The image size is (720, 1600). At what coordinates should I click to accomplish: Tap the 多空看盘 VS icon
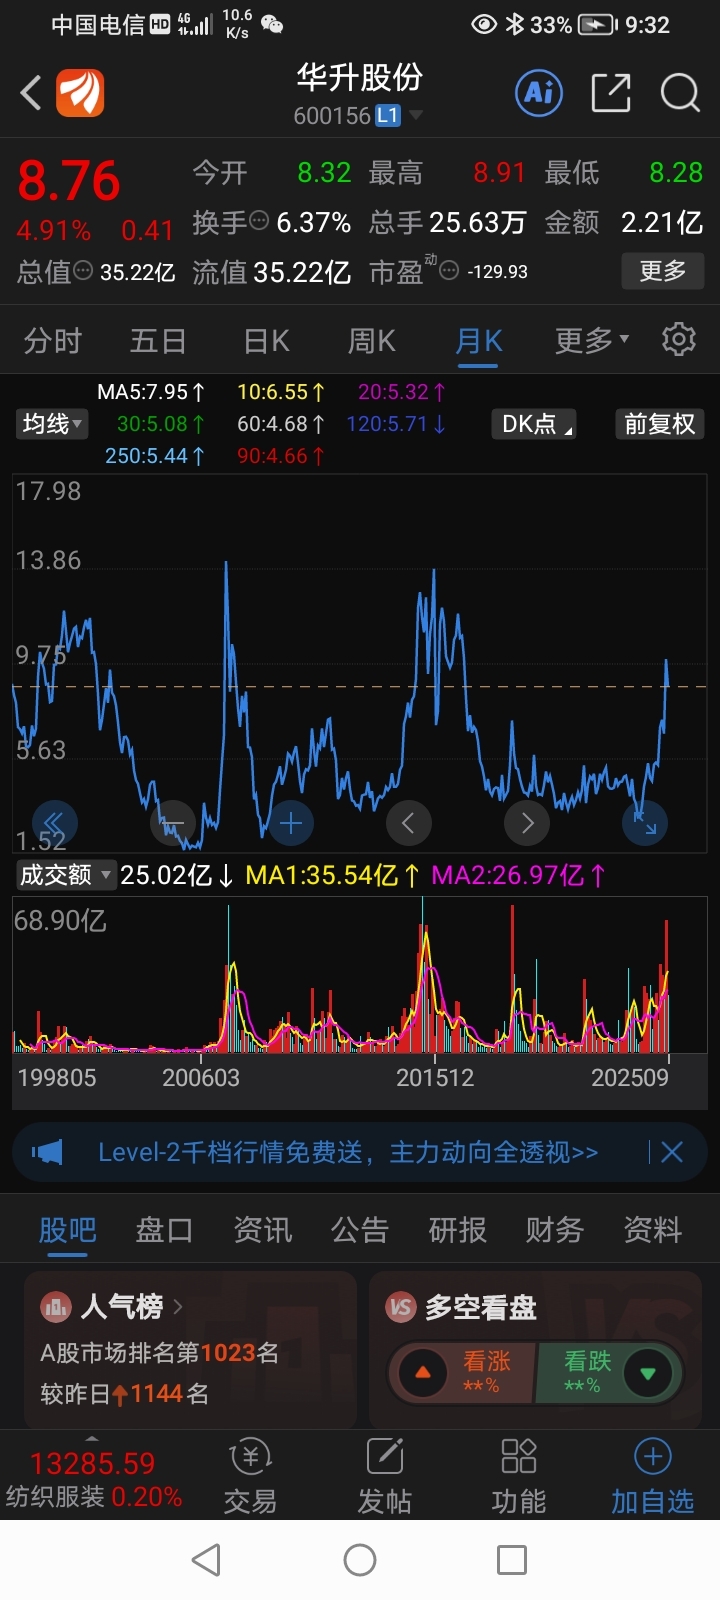click(x=401, y=1306)
